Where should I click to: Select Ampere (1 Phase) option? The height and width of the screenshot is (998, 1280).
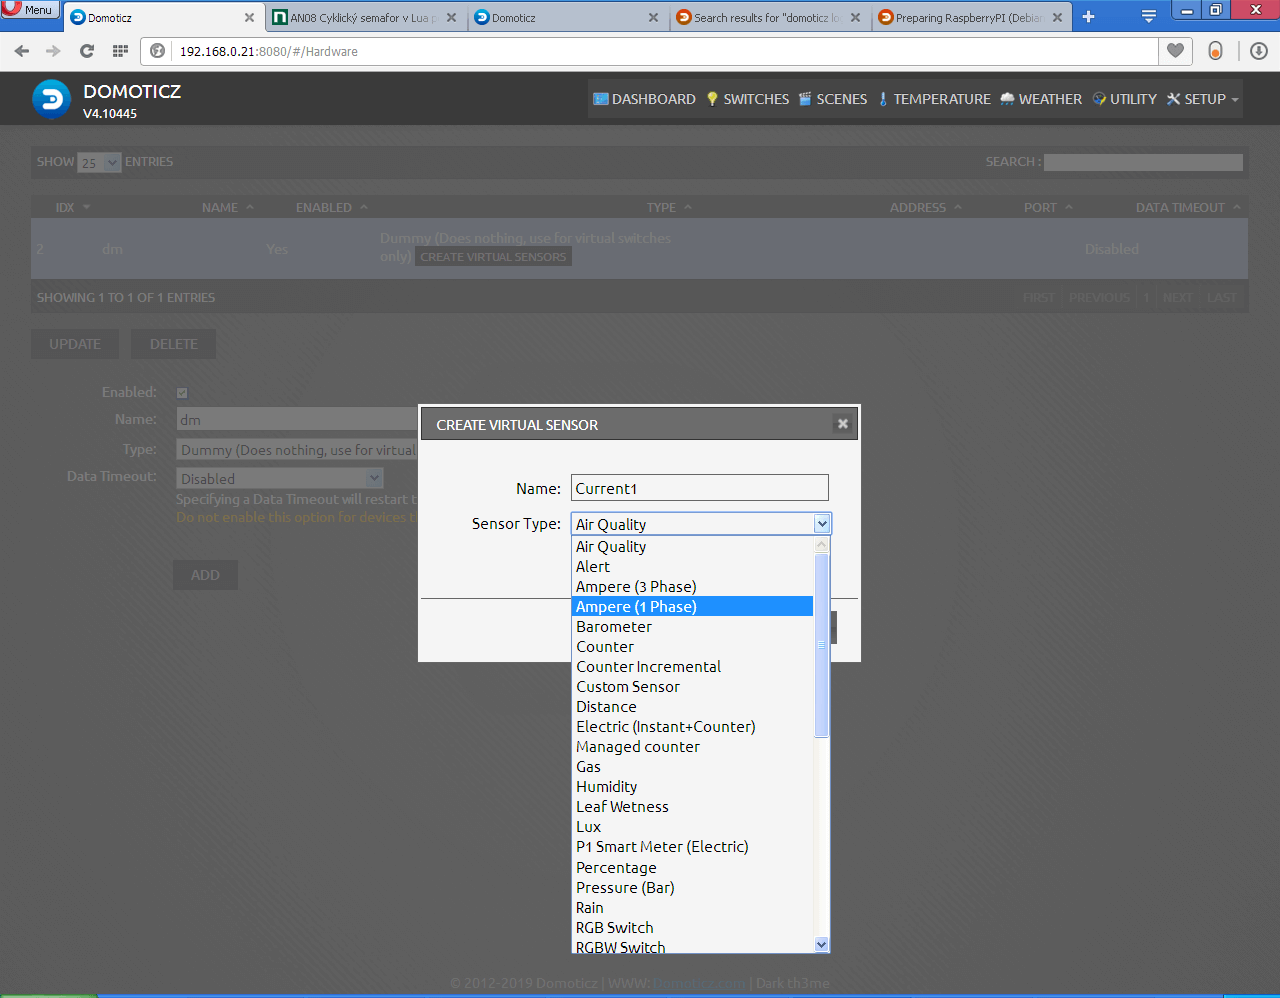click(692, 607)
